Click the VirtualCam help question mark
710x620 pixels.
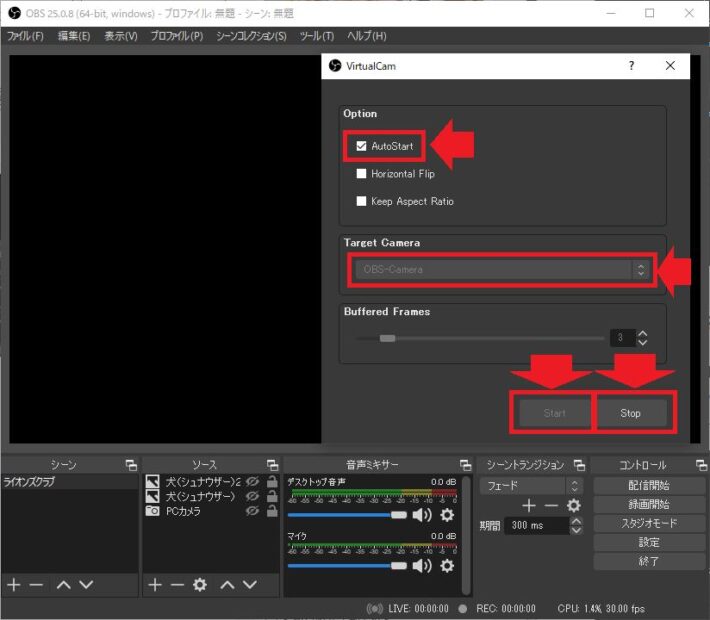(631, 66)
